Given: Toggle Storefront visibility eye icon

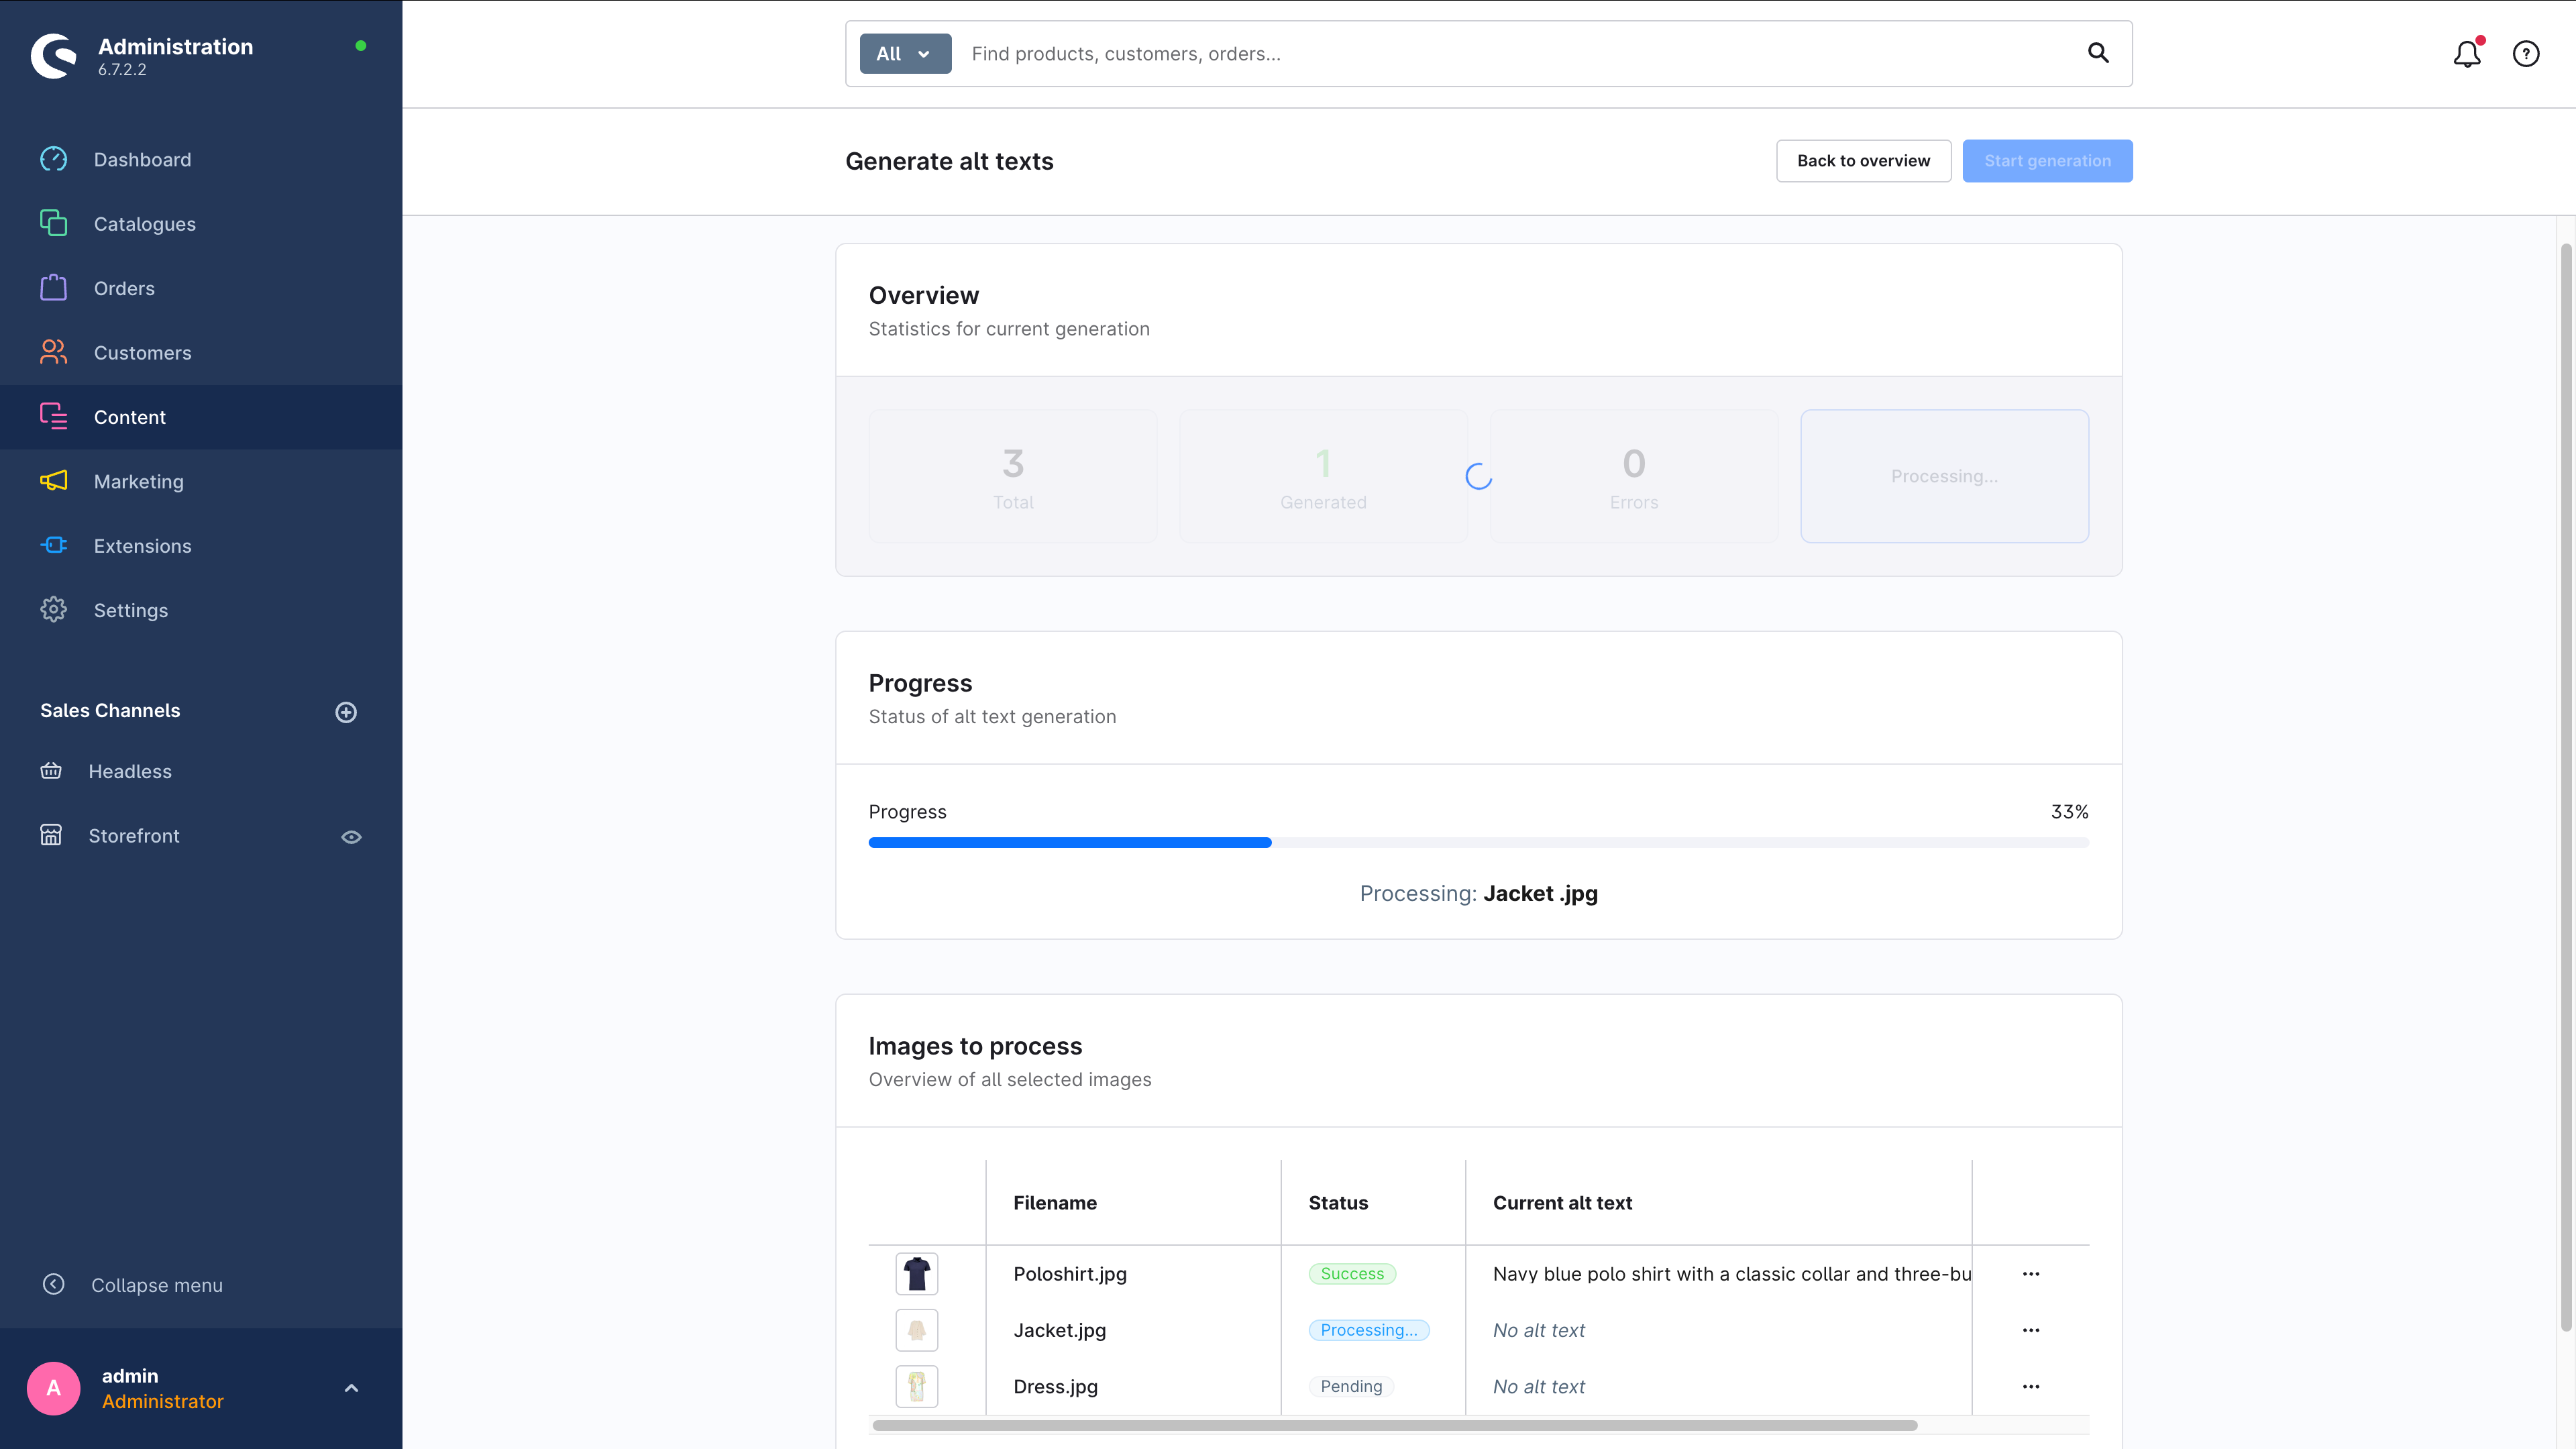Looking at the screenshot, I should tap(351, 837).
